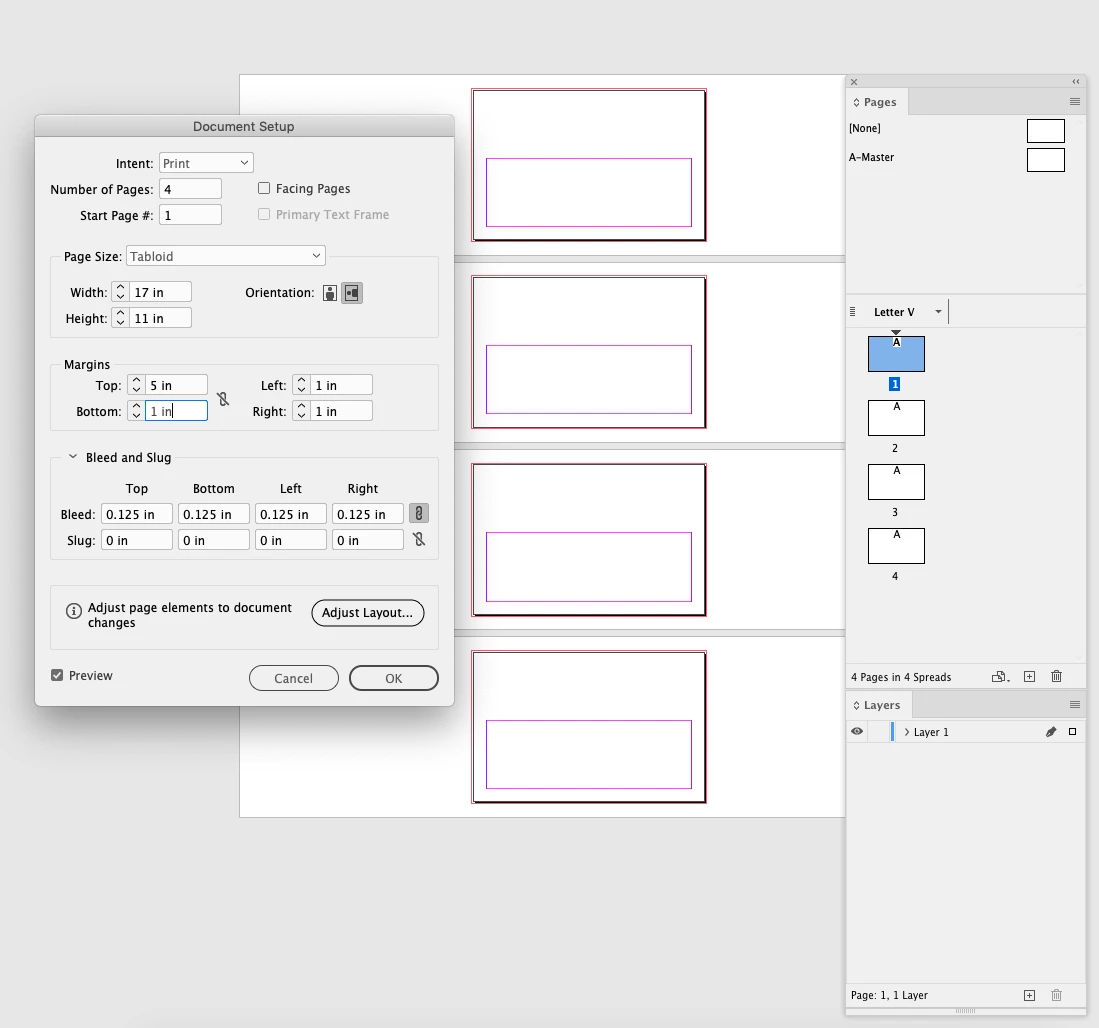Select the Pages panel tab
Viewport: 1099px width, 1028px height.
pos(877,102)
